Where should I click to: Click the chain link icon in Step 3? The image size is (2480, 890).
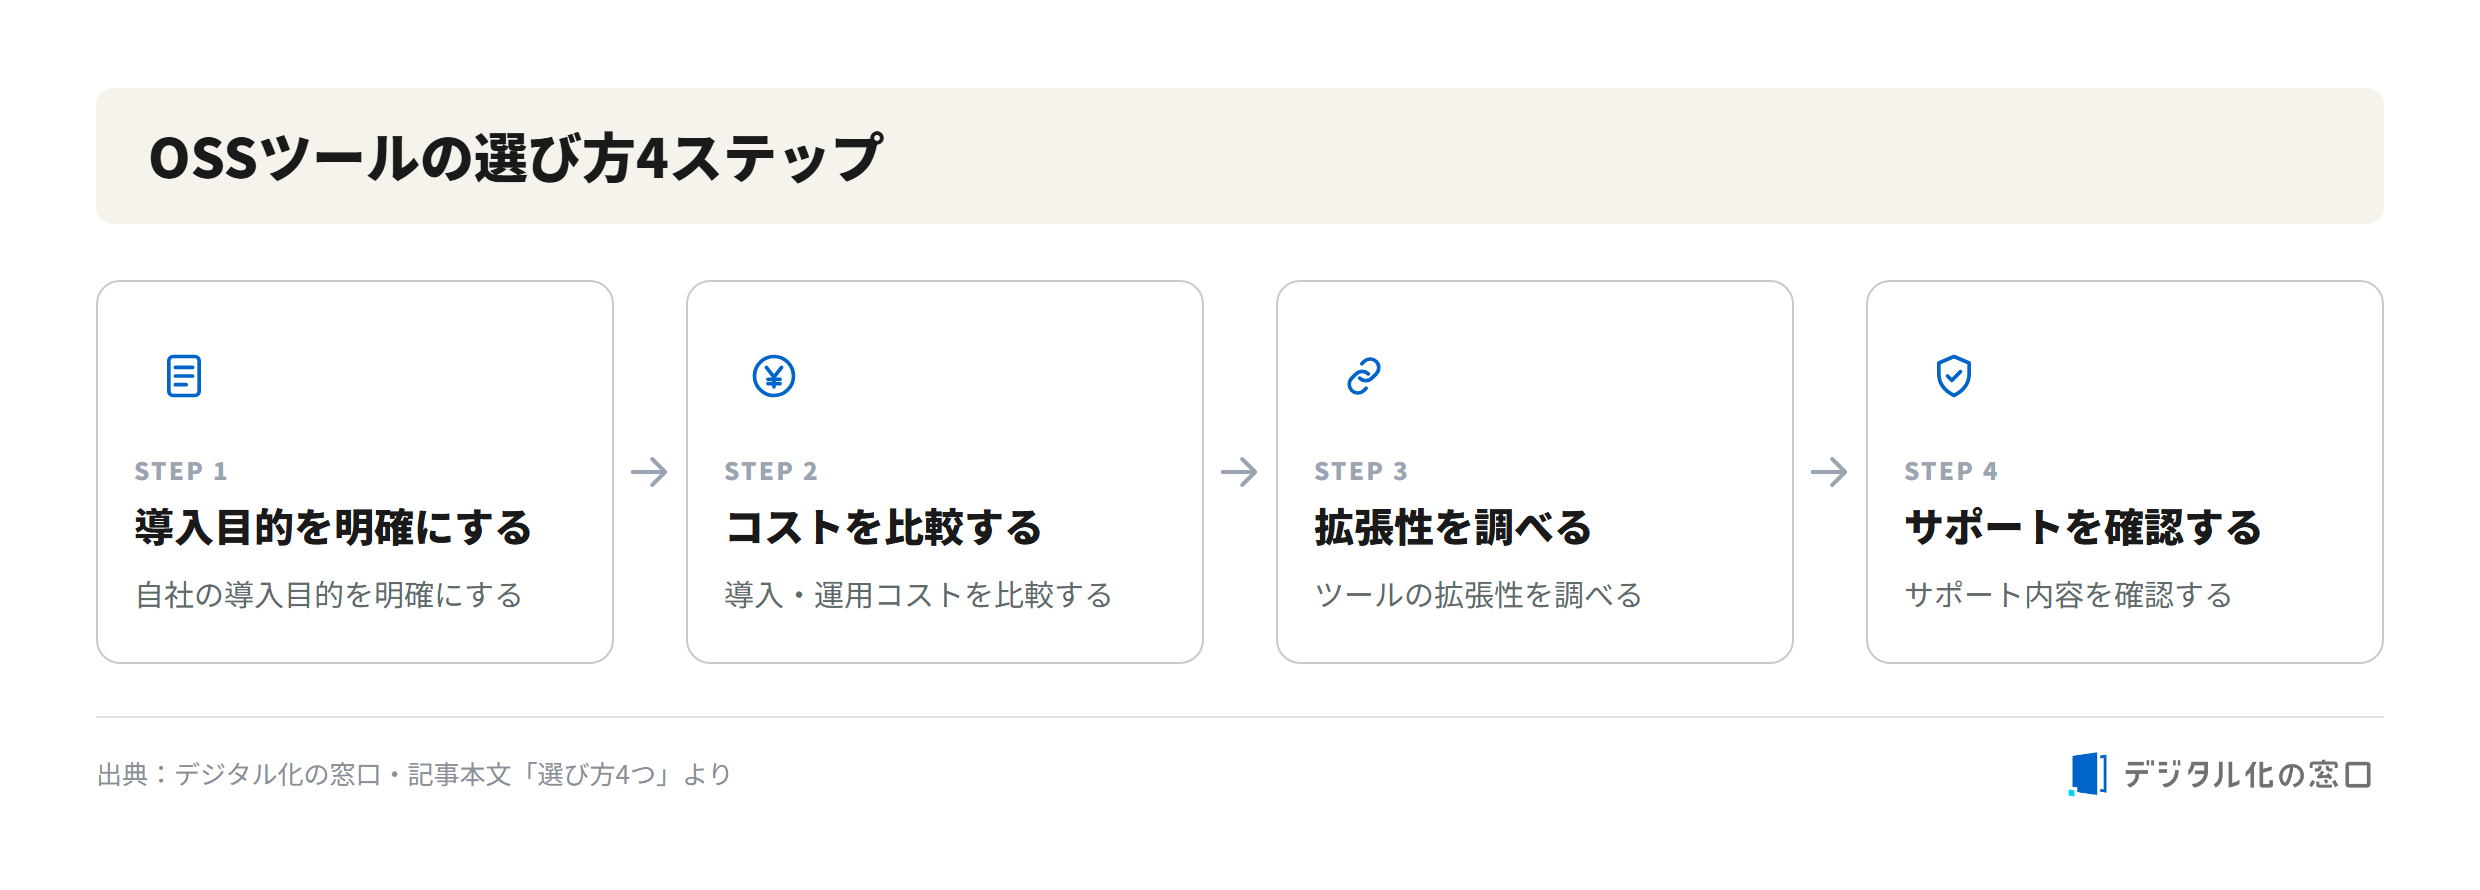[x=1364, y=376]
